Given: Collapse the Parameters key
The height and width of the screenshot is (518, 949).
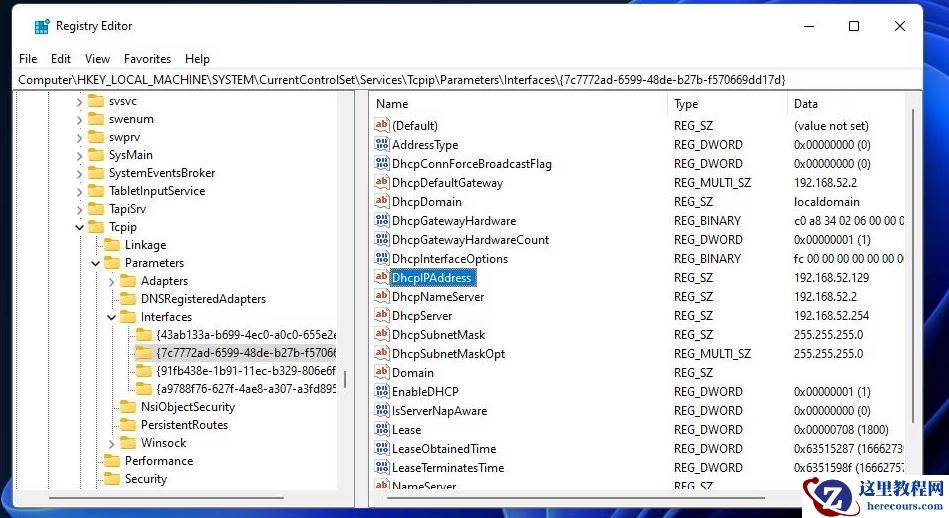Looking at the screenshot, I should [96, 263].
